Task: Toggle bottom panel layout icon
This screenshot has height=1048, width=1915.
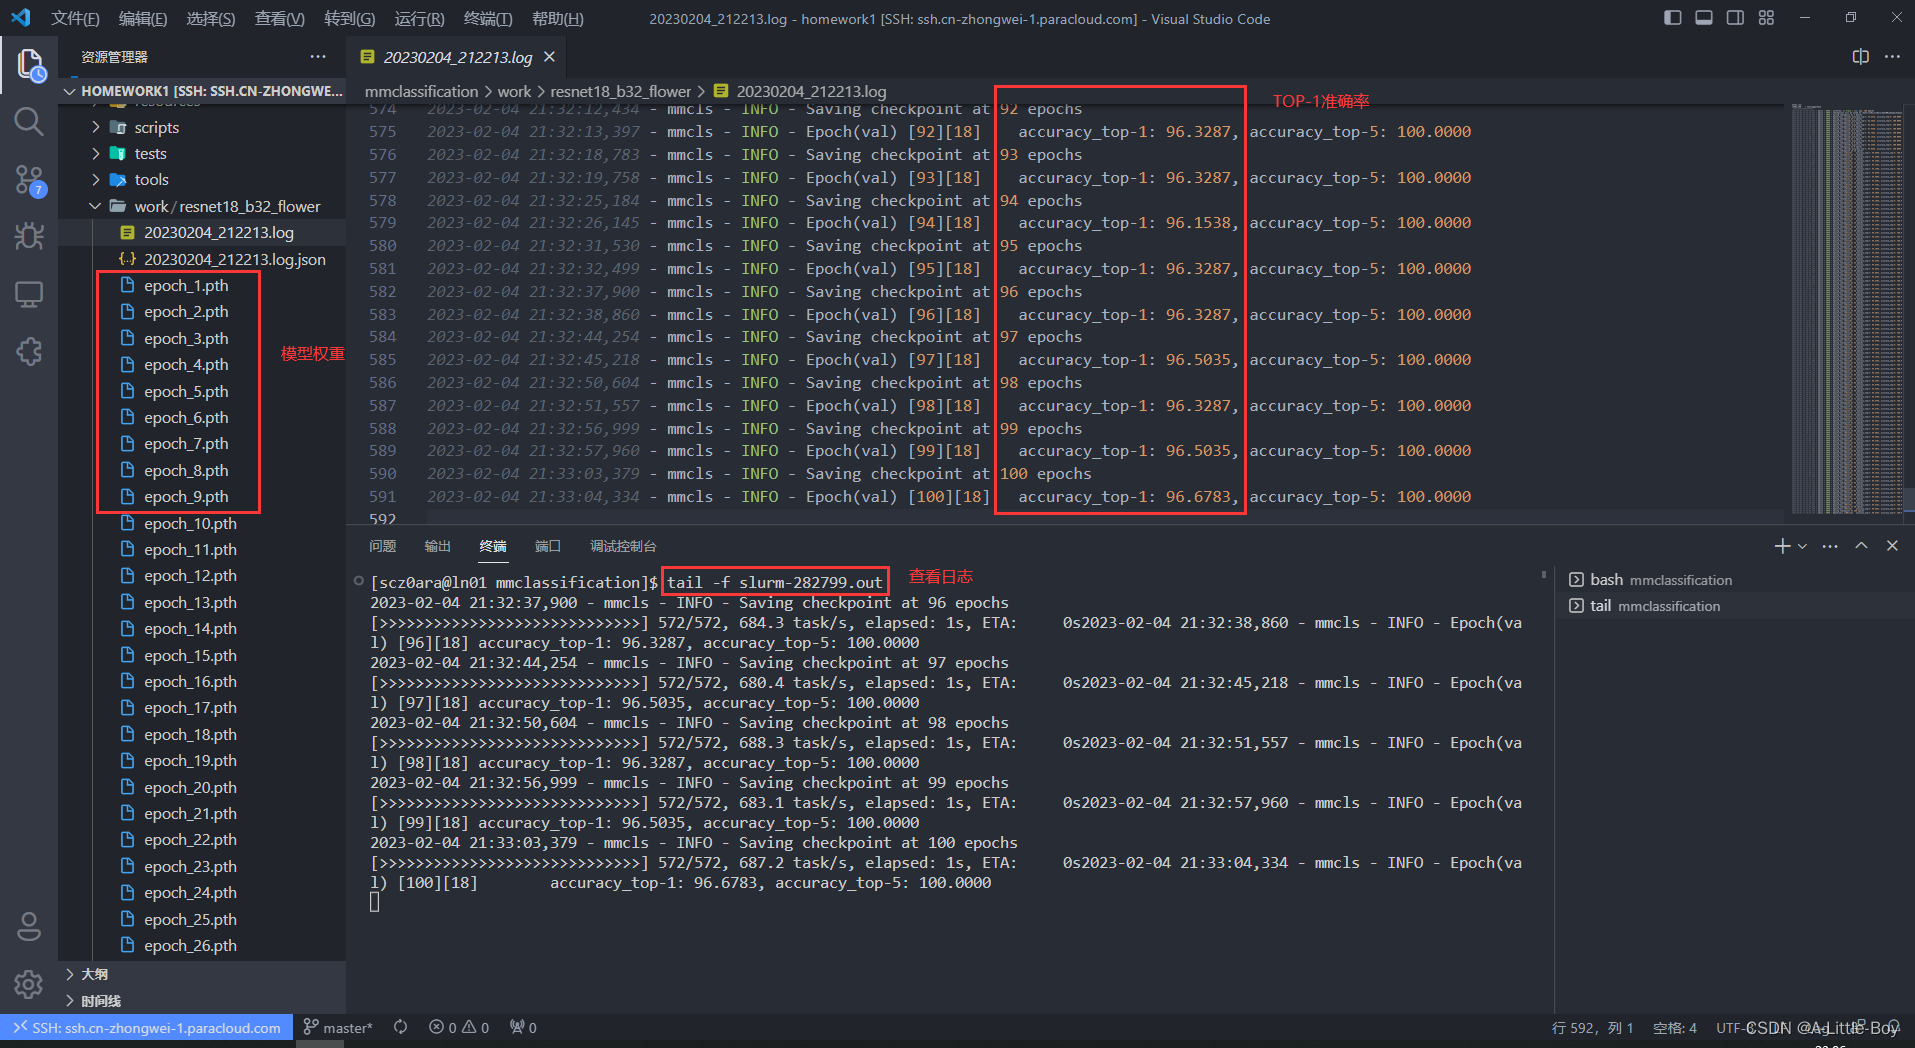Action: [1704, 18]
